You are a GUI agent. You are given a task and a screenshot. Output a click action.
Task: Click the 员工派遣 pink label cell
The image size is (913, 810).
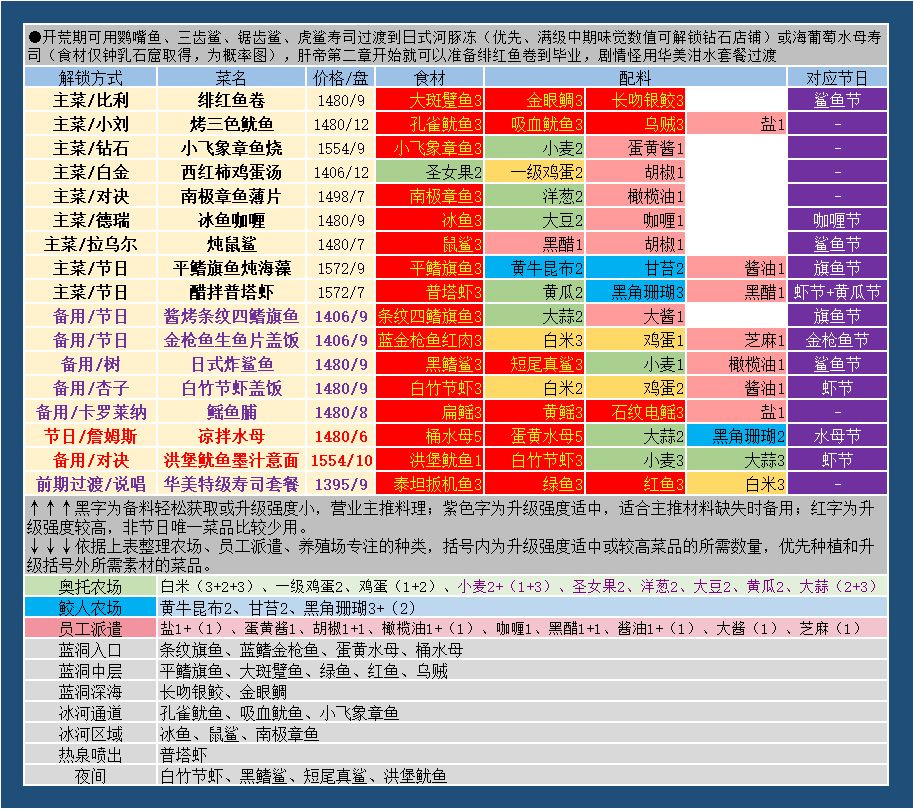[x=90, y=628]
